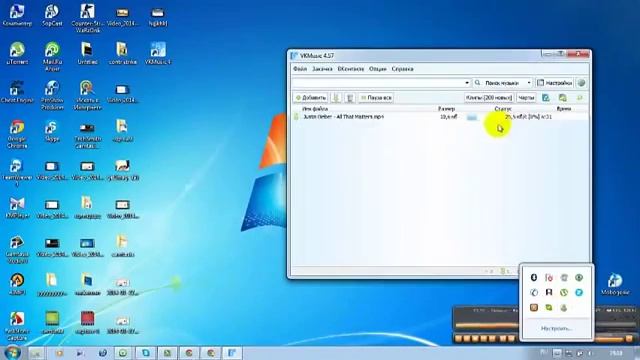
Task: Open the Компьютер desktop icon
Action: click(x=17, y=16)
